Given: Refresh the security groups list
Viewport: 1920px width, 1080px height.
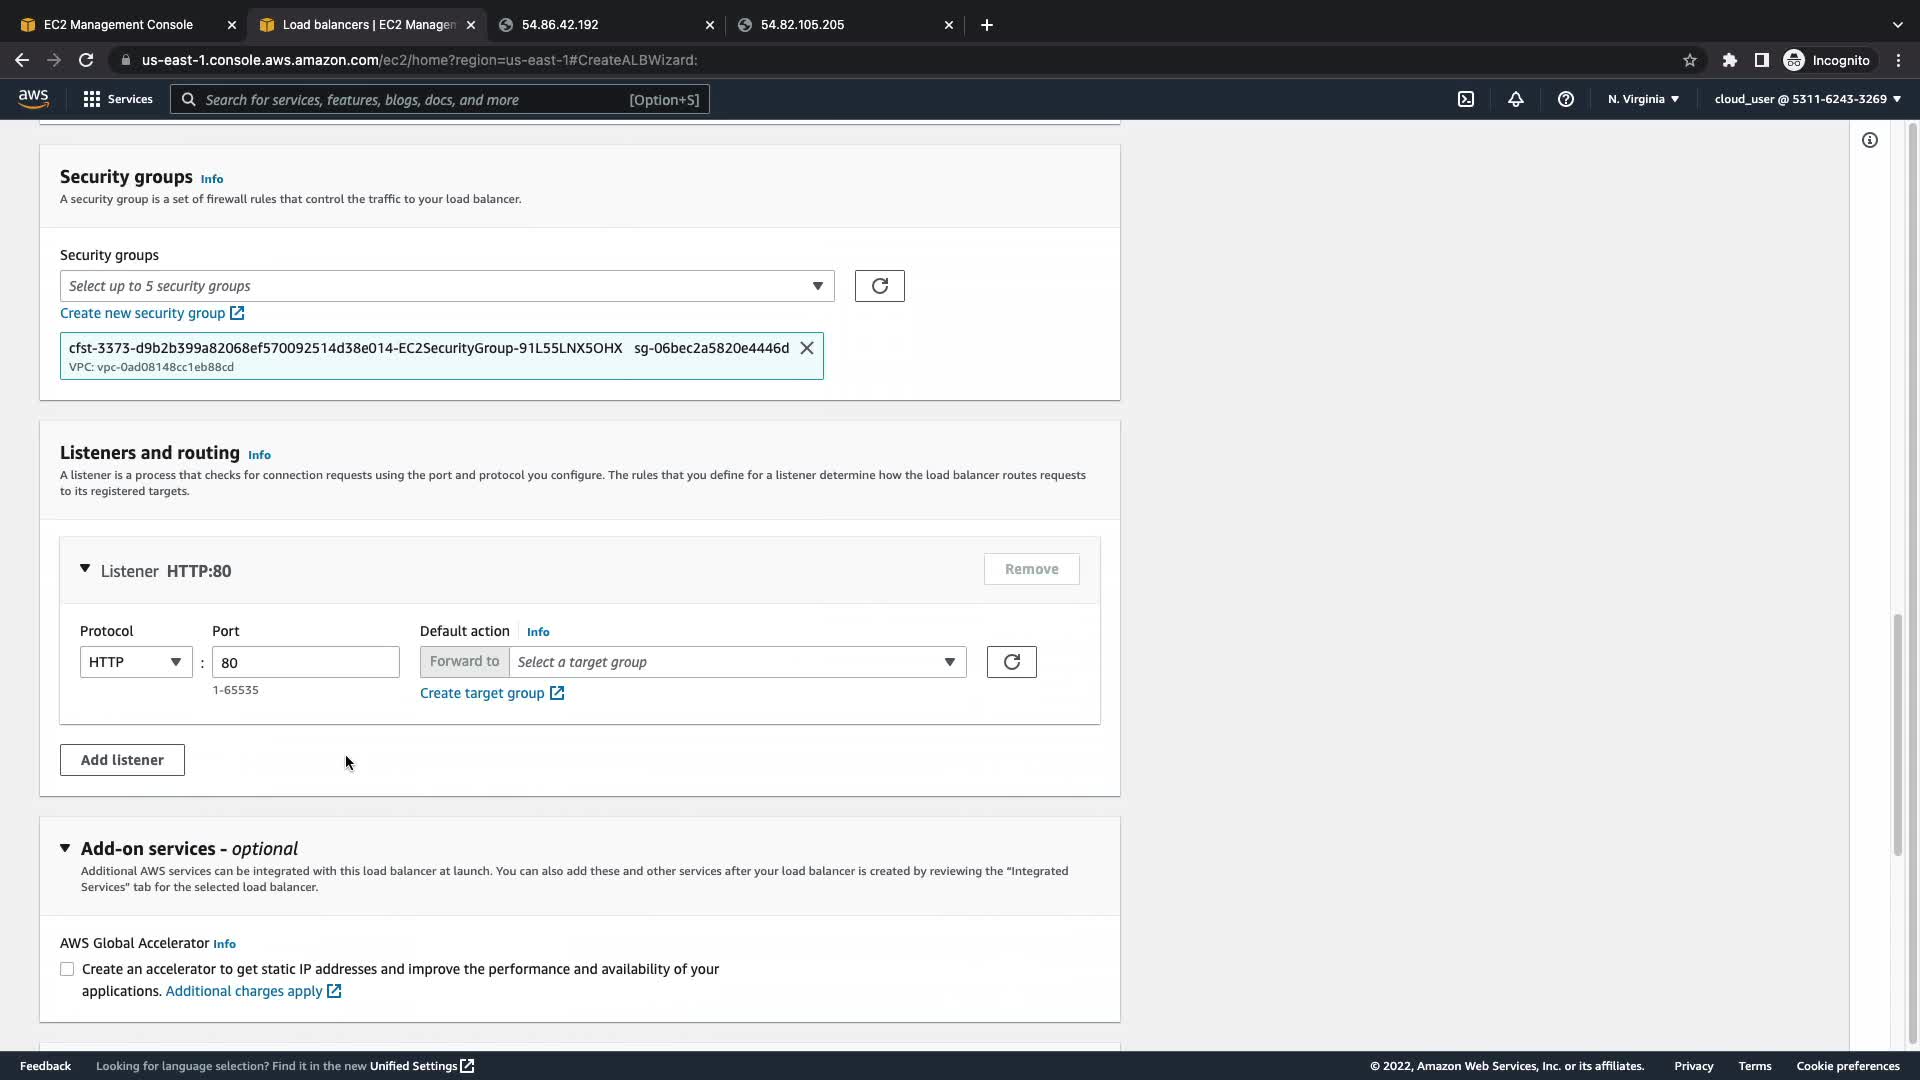Looking at the screenshot, I should pos(879,286).
